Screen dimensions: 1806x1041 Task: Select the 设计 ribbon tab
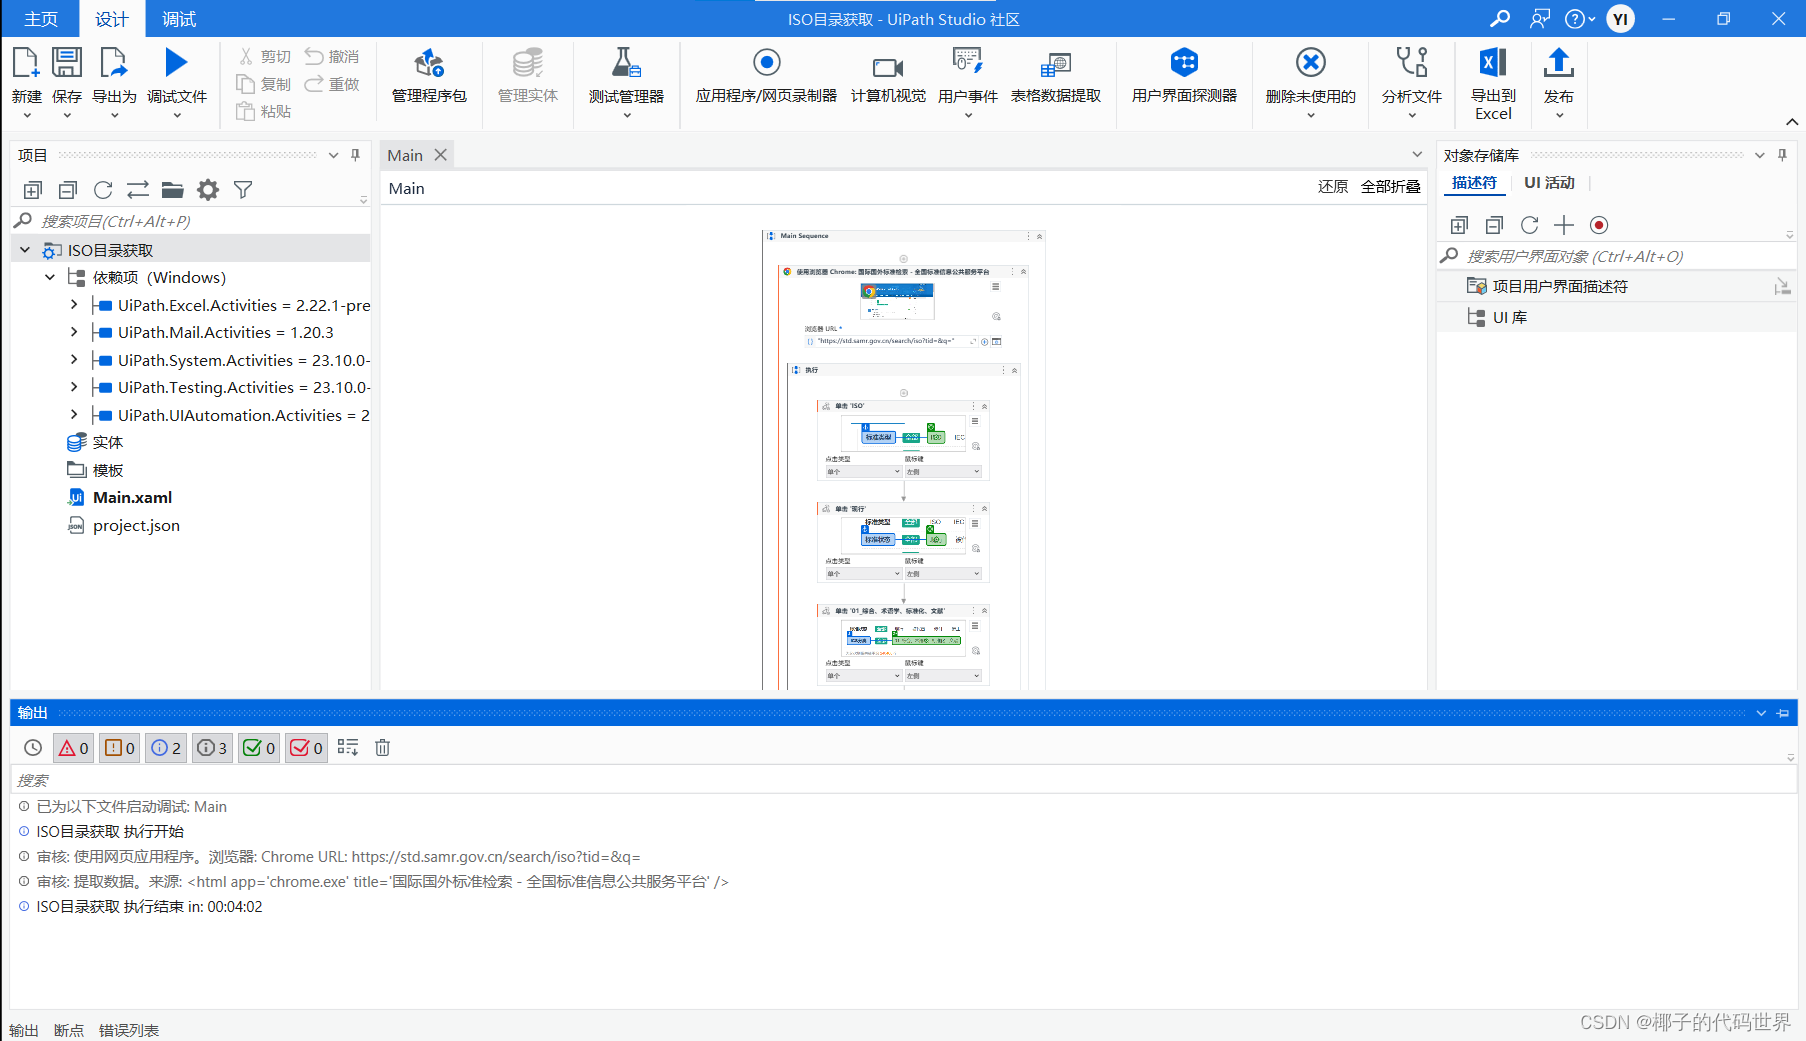pyautogui.click(x=112, y=19)
